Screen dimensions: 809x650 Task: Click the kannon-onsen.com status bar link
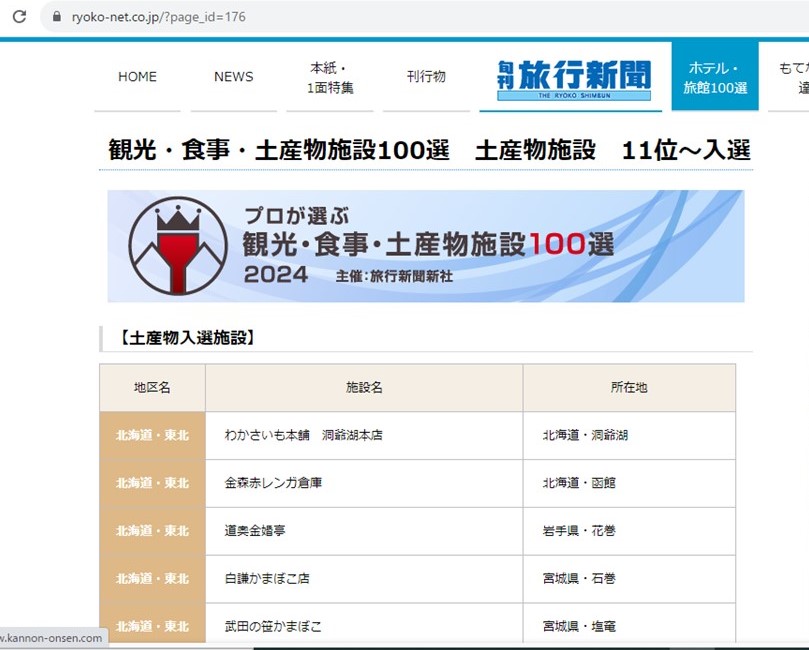[x=52, y=638]
